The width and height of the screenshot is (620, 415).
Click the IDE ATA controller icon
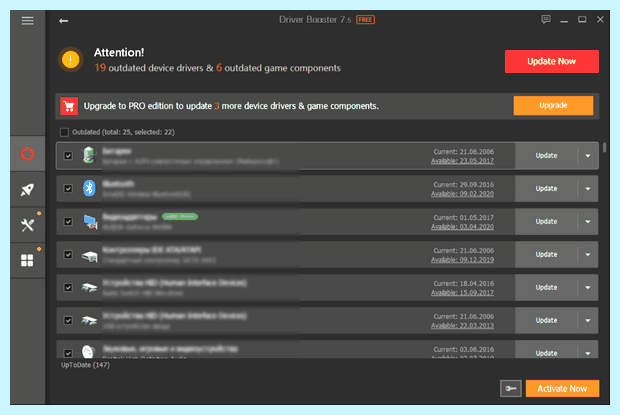click(x=90, y=256)
